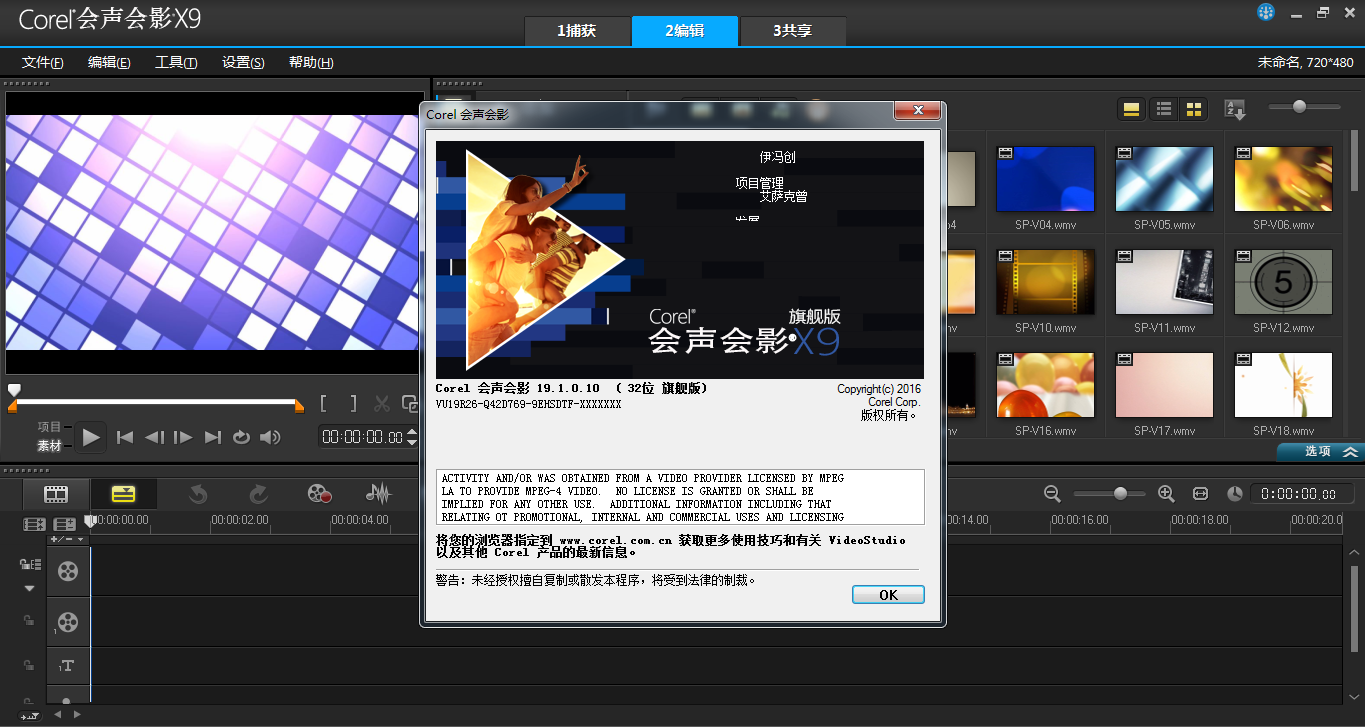Screen dimensions: 1365x727
Task: Zoom out the timeline with minus magnifier
Action: (x=1052, y=493)
